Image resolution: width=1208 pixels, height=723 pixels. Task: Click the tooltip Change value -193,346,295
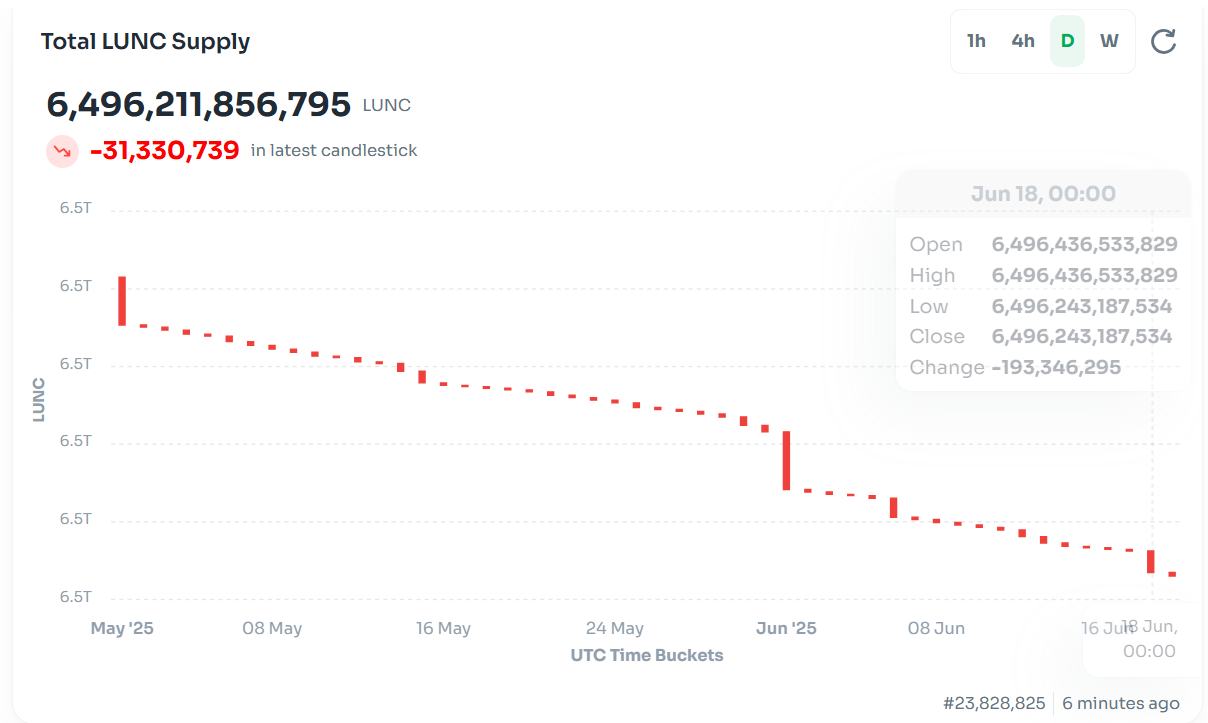1056,367
